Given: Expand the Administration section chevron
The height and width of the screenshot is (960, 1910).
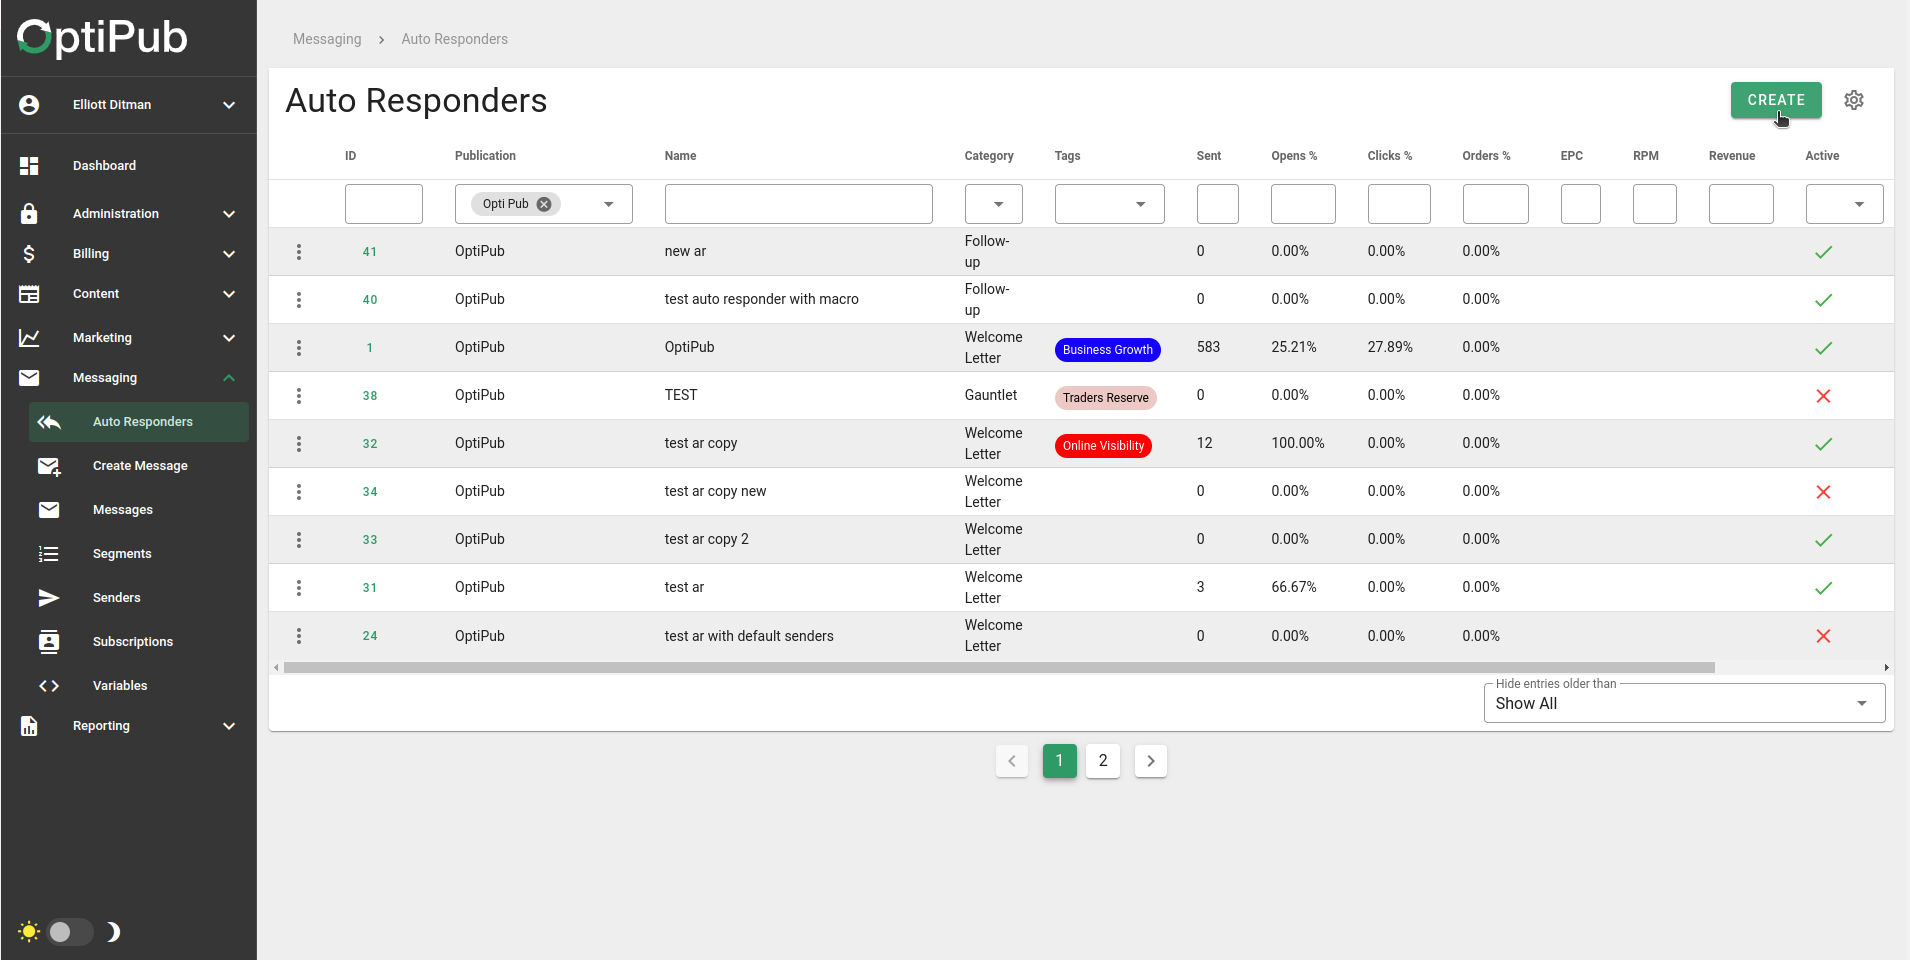Looking at the screenshot, I should click(x=229, y=214).
